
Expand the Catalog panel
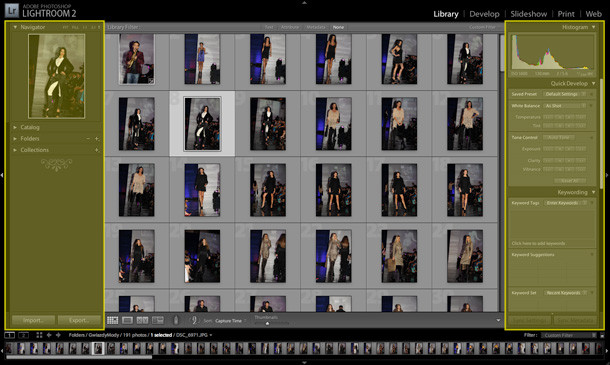coord(15,127)
